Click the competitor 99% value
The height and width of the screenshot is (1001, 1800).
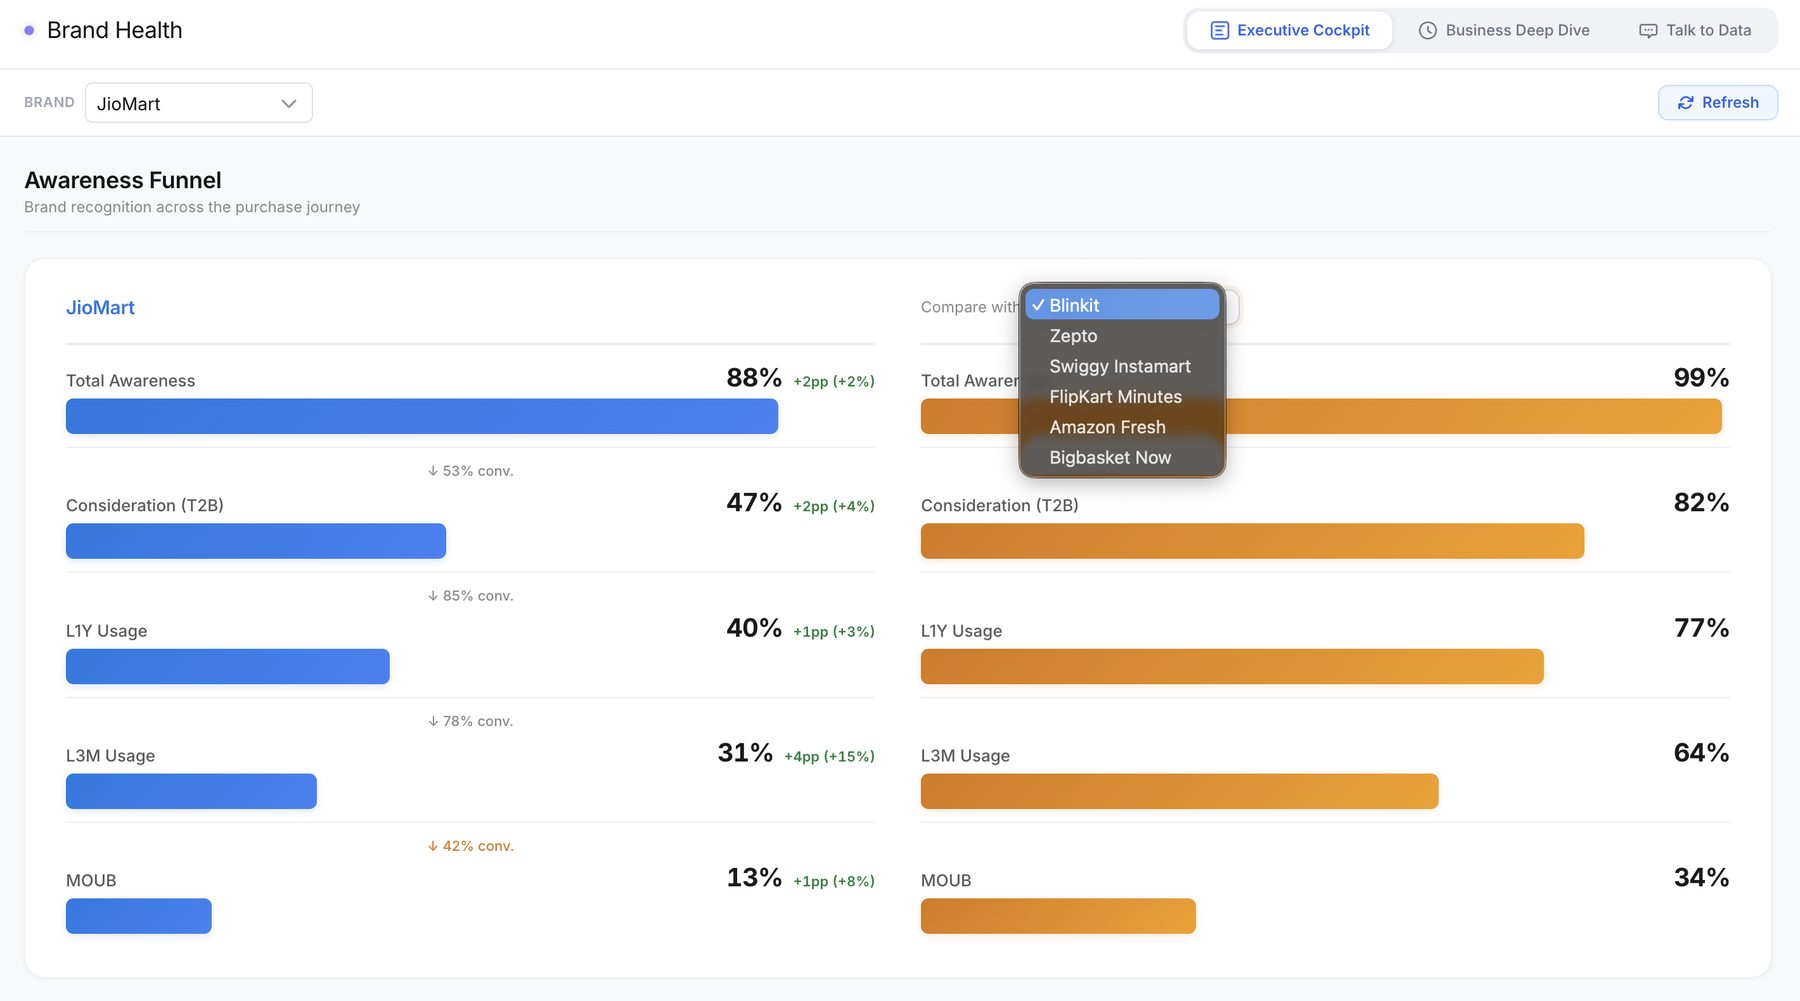(1701, 378)
